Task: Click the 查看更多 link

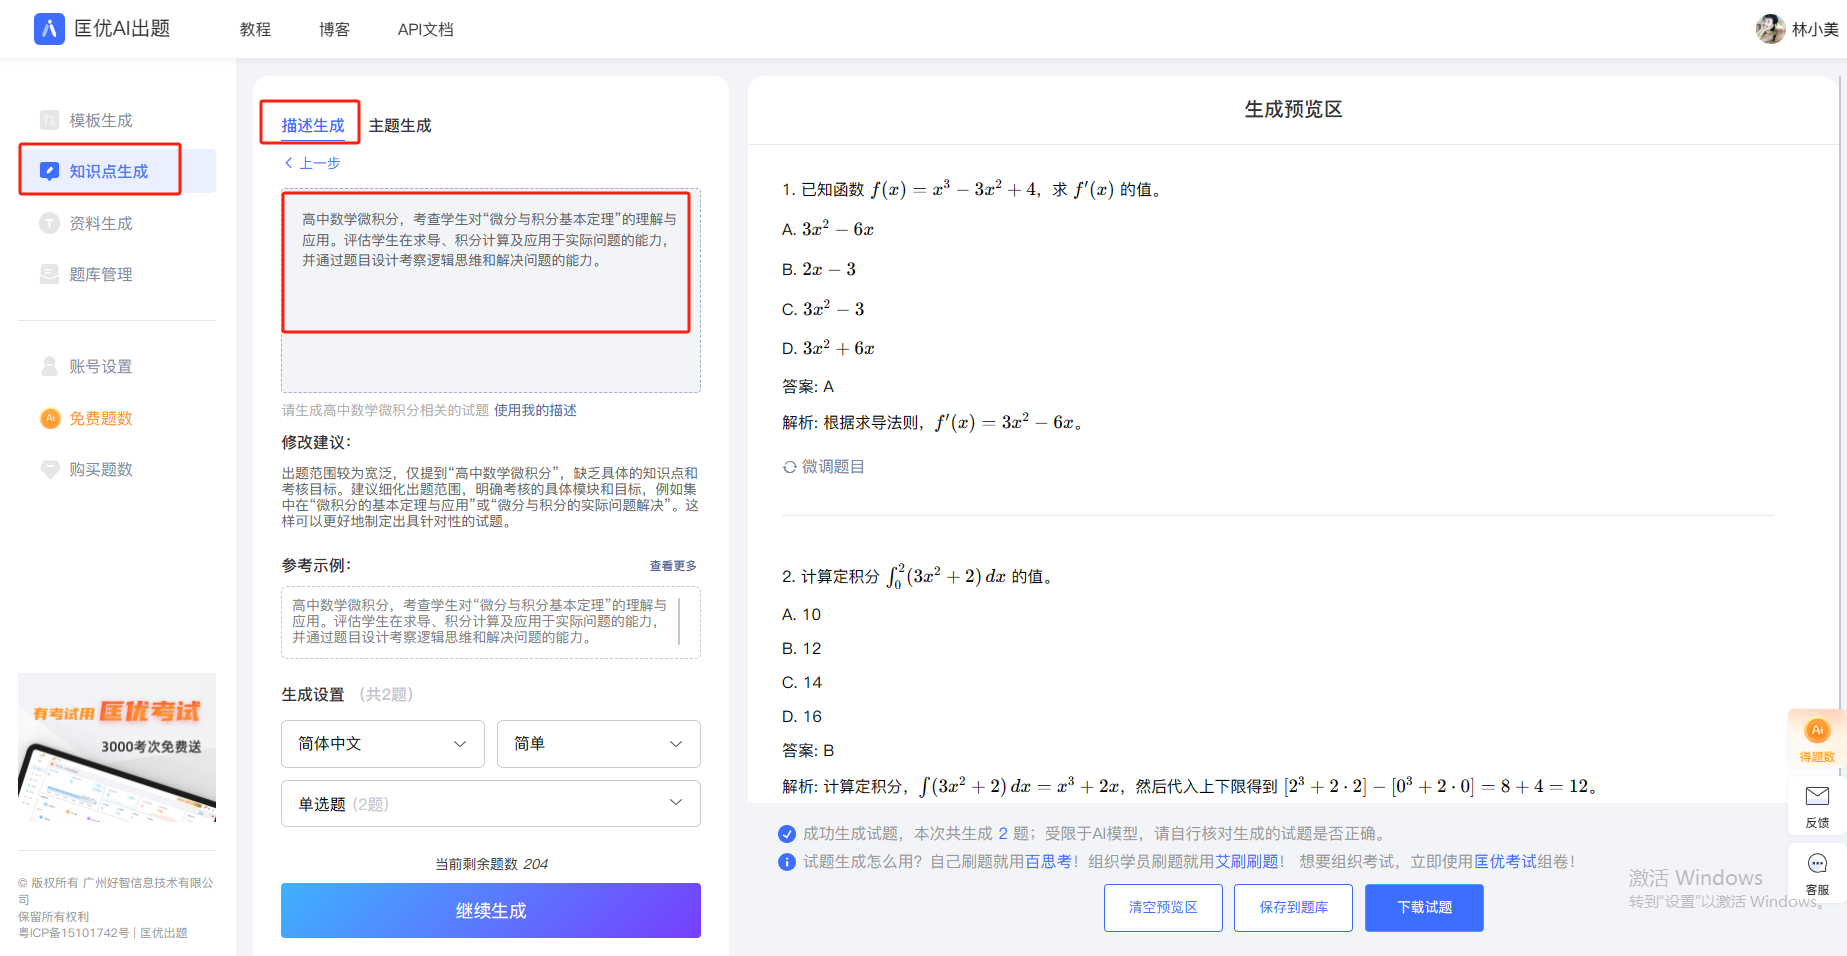Action: tap(673, 566)
